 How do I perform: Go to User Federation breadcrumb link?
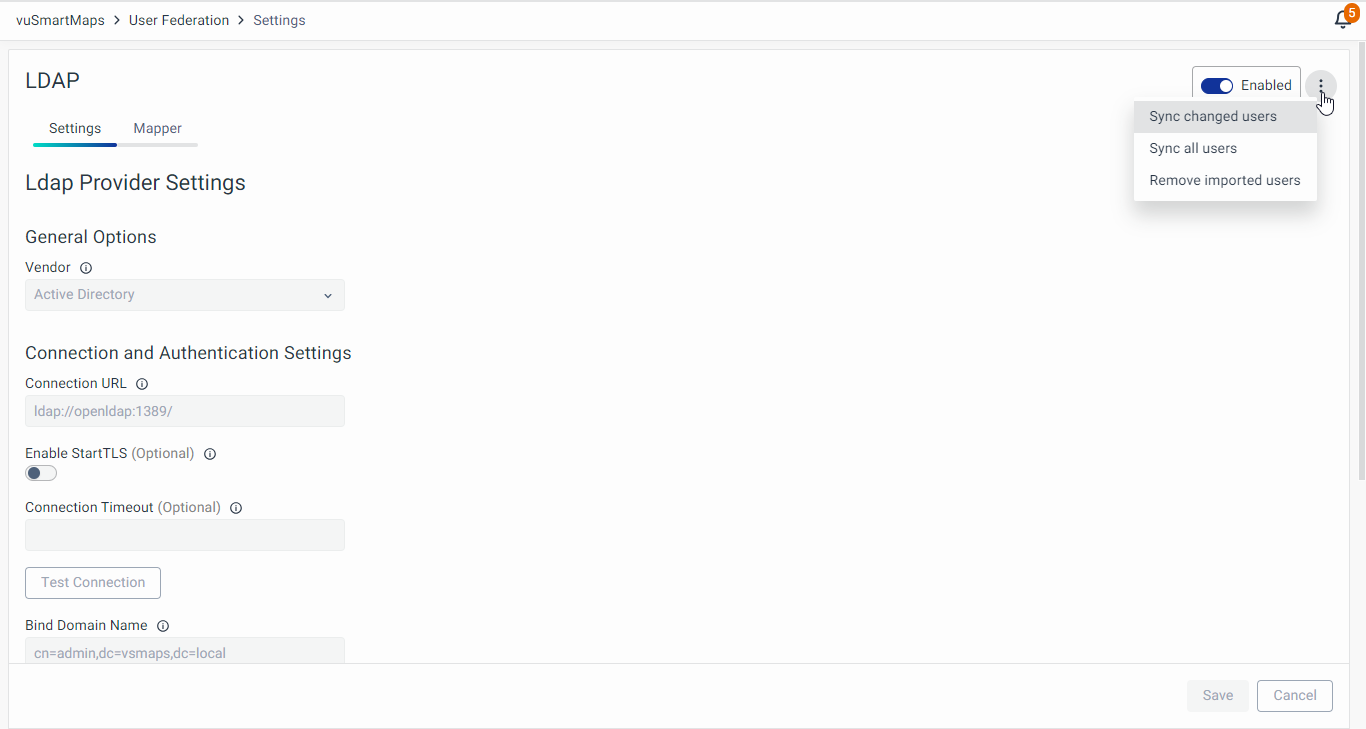pyautogui.click(x=179, y=20)
